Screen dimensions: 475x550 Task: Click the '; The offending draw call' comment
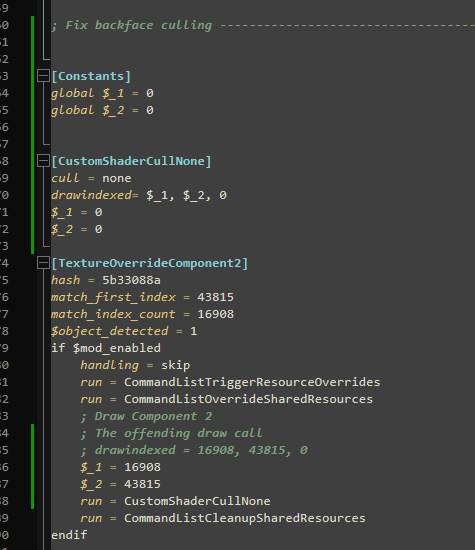tap(172, 433)
